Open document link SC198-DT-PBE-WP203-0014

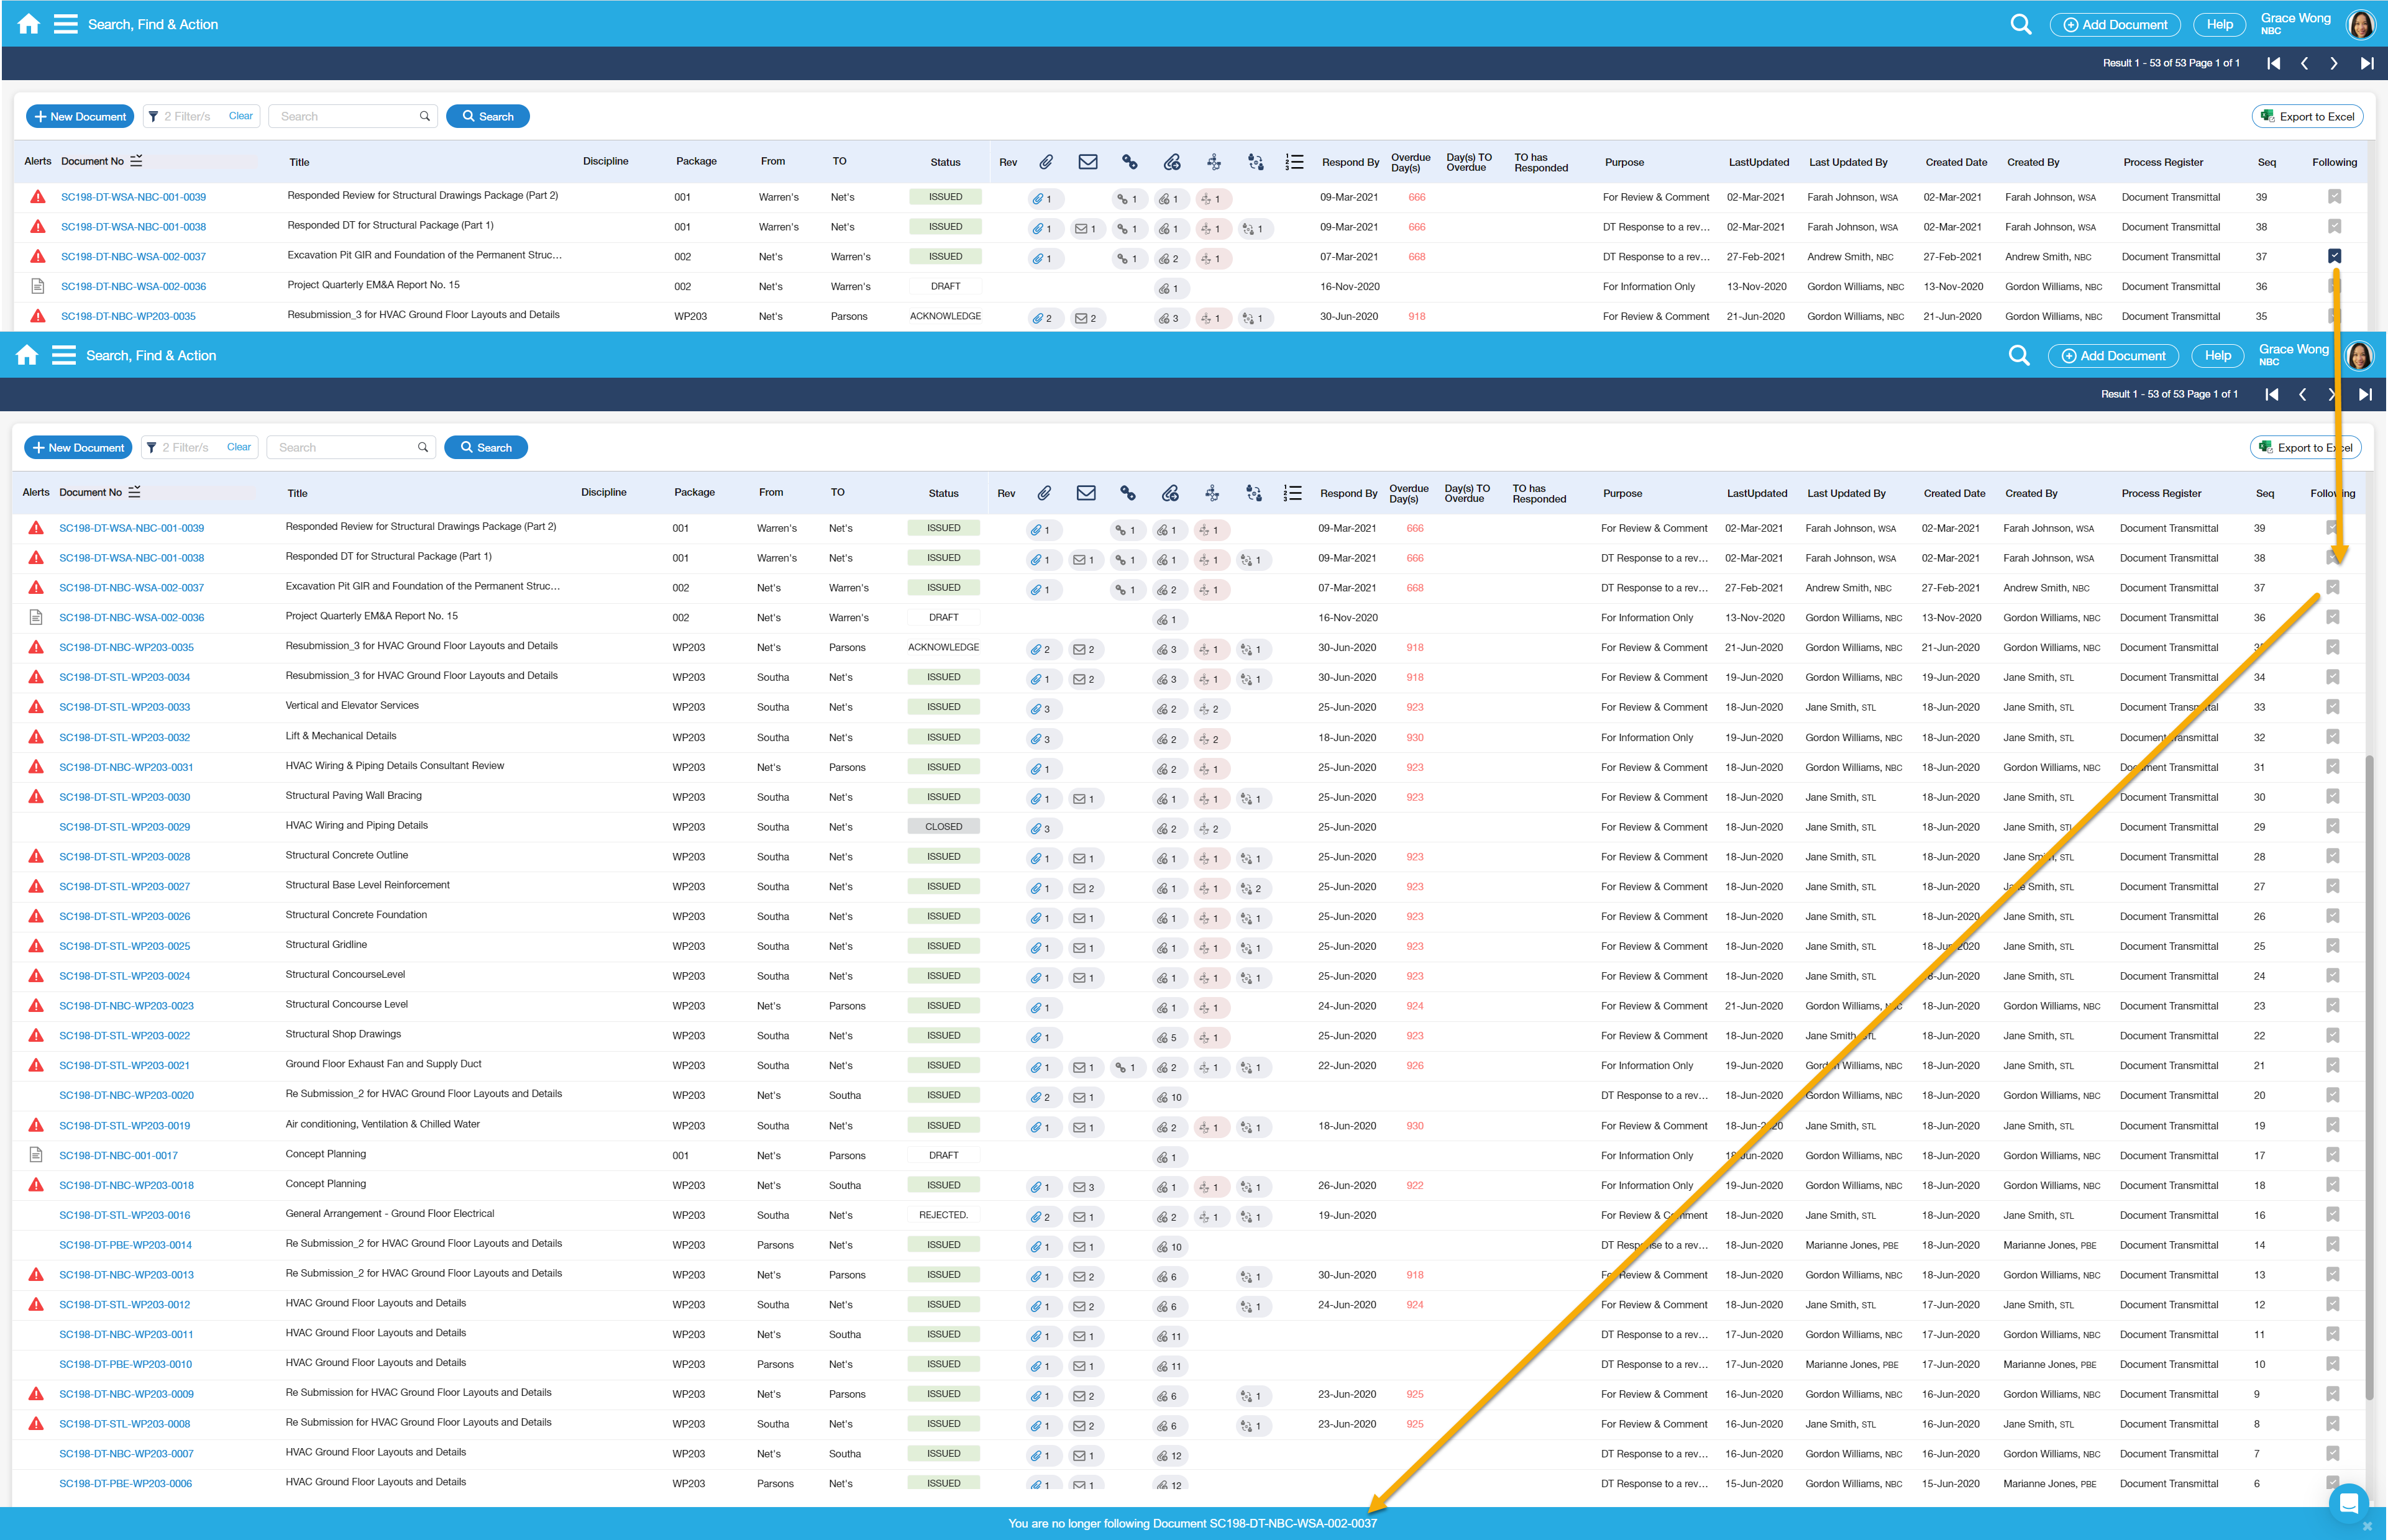coord(125,1245)
